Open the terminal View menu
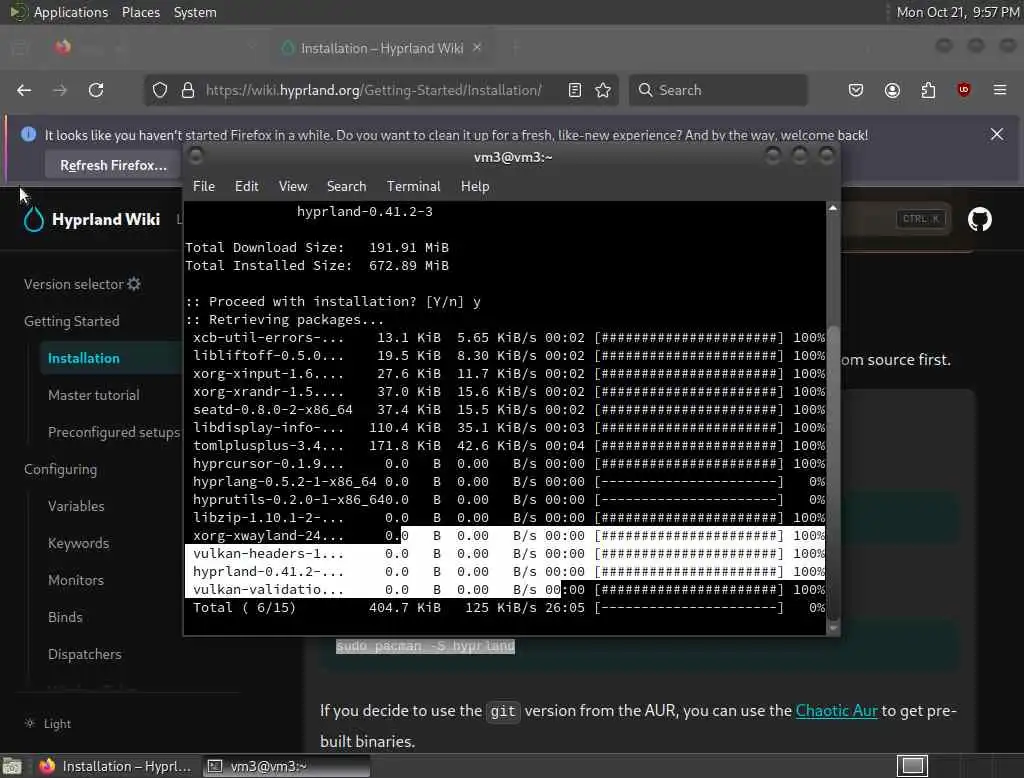The width and height of the screenshot is (1024, 778). [x=293, y=186]
